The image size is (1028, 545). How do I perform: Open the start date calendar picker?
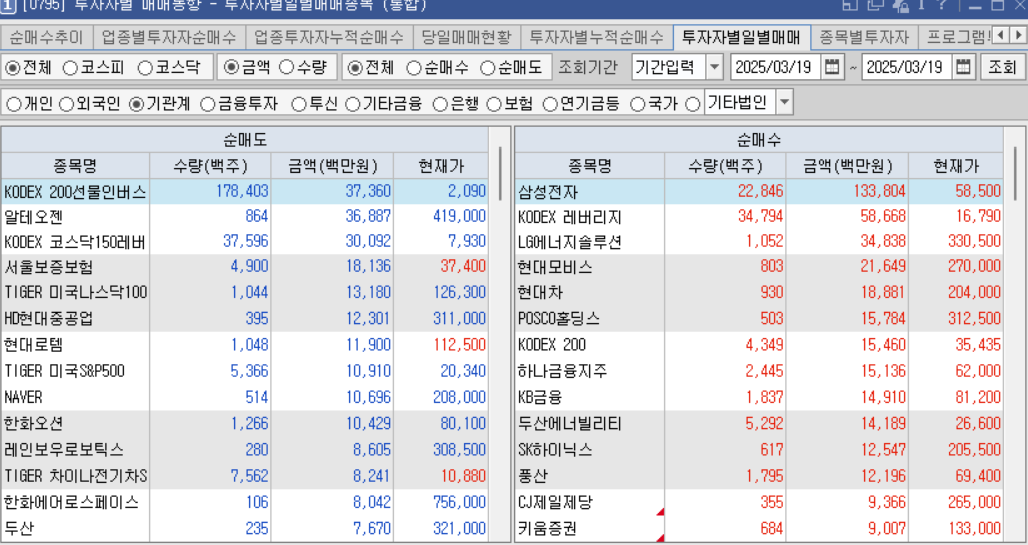click(831, 67)
